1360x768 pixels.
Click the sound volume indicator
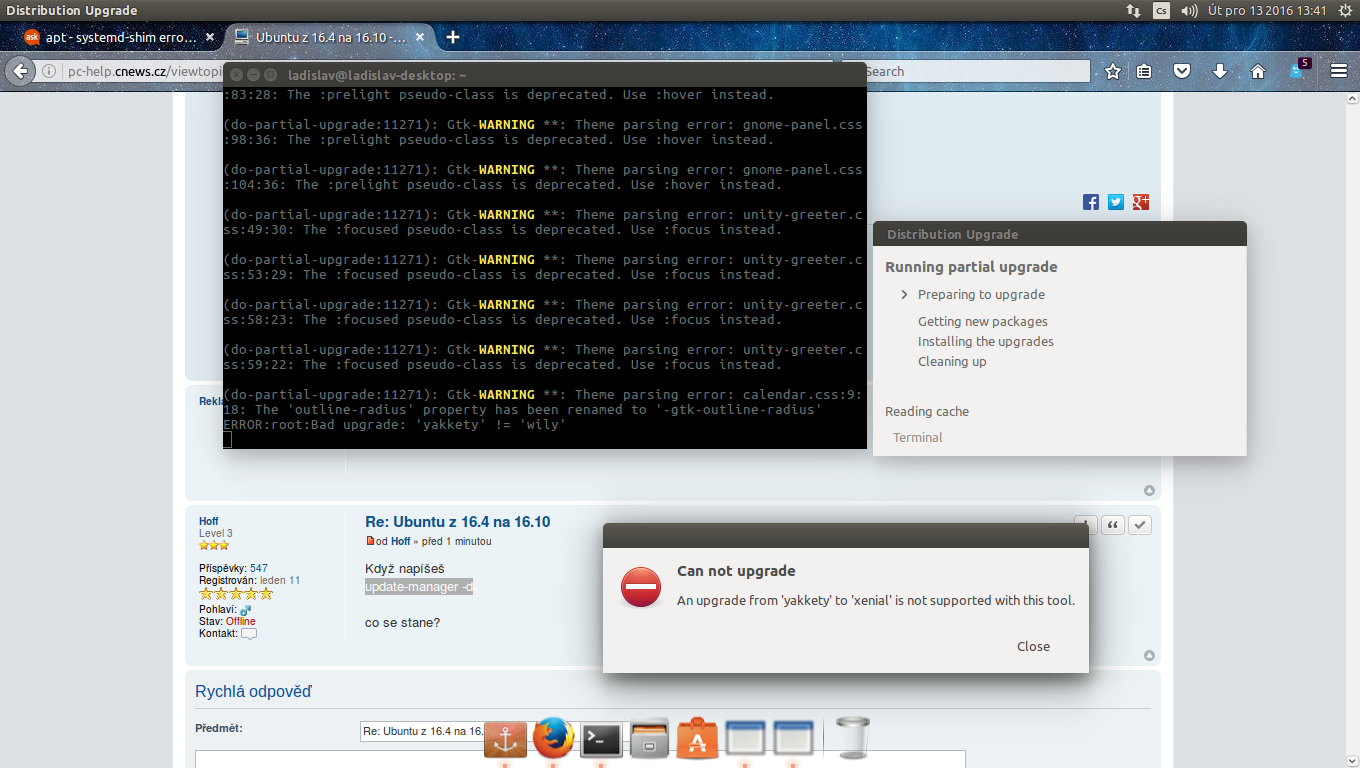click(x=1189, y=10)
